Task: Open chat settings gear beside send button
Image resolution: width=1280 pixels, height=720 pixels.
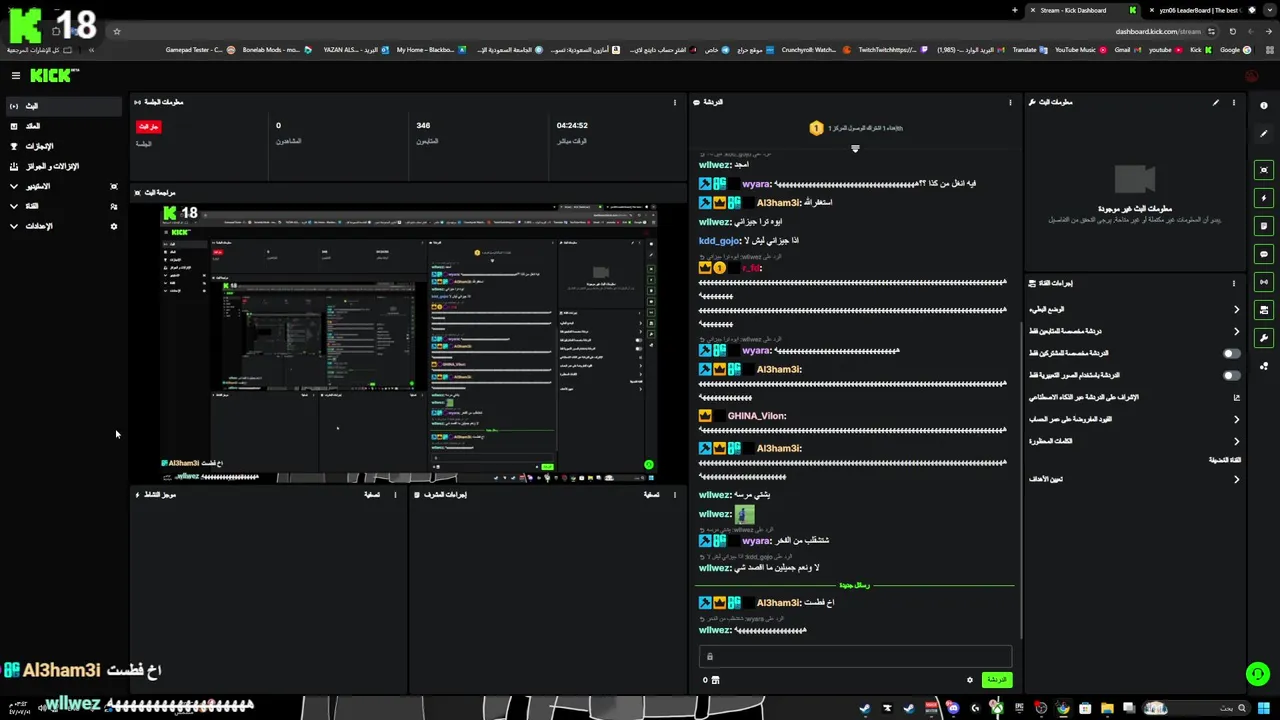Action: point(969,679)
